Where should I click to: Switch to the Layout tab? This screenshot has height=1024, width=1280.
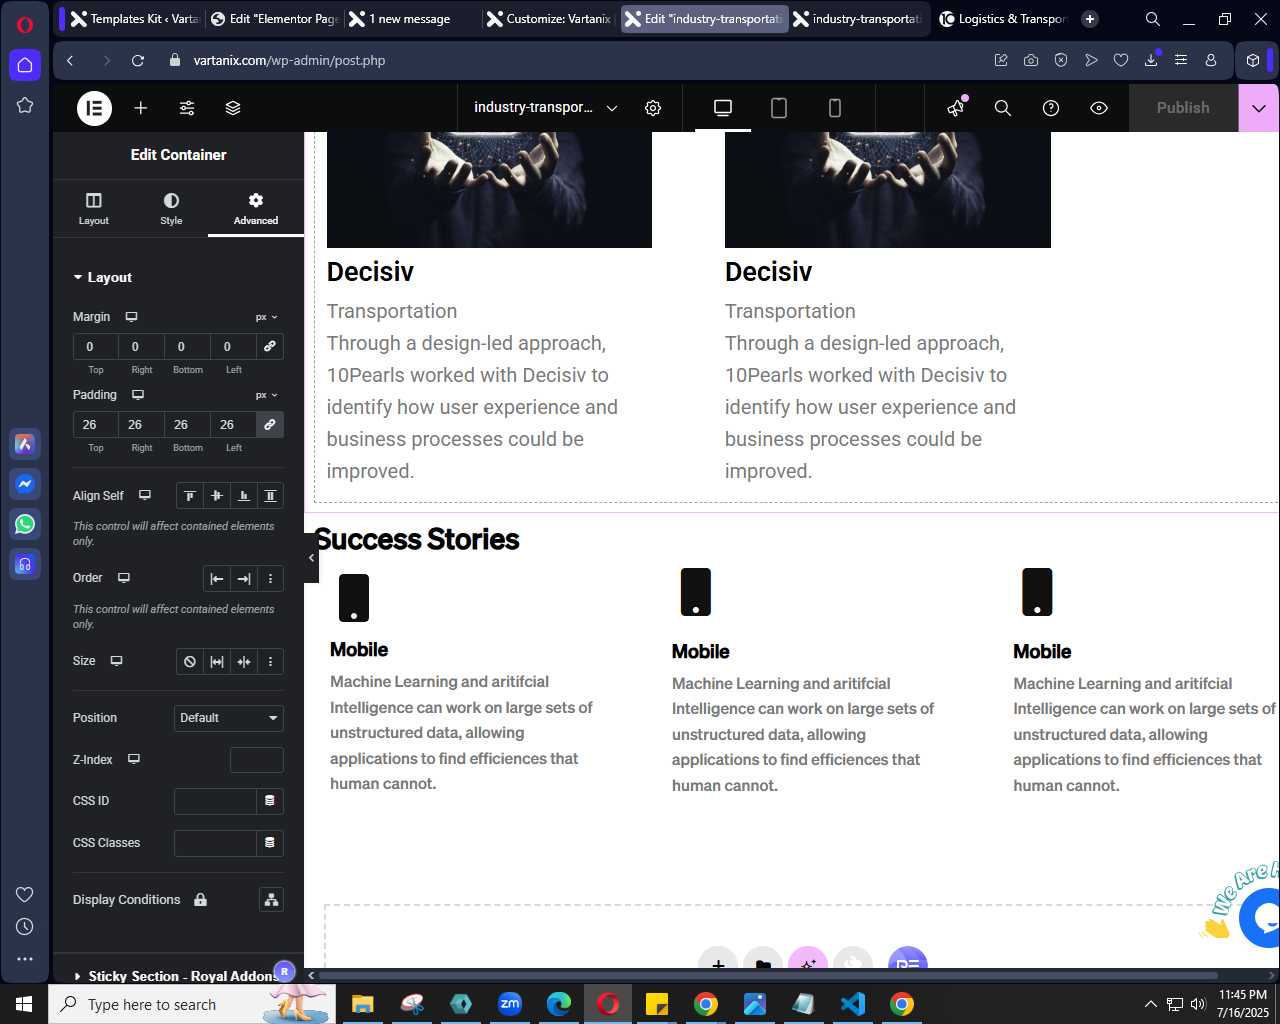94,208
